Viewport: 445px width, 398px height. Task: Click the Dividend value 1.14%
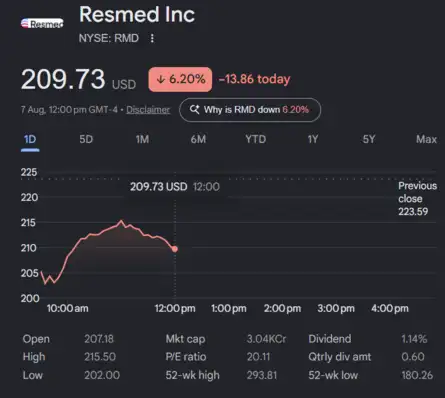click(414, 339)
